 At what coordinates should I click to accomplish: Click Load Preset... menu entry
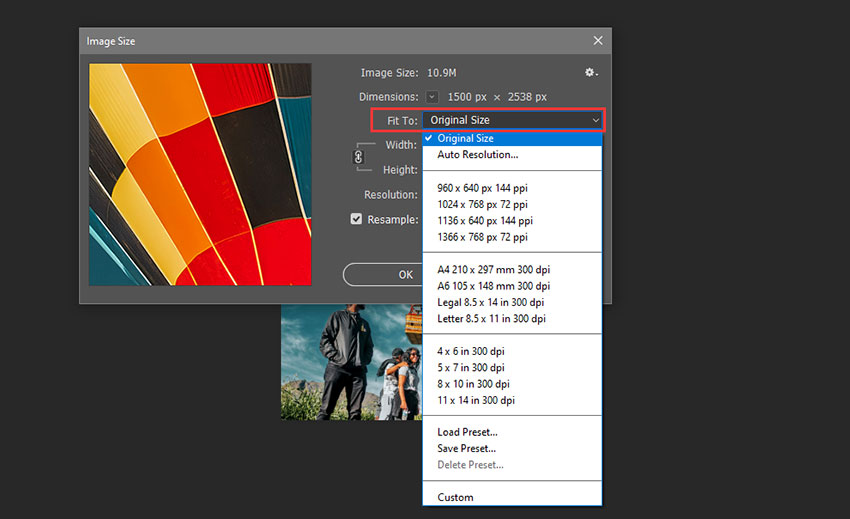tap(512, 432)
